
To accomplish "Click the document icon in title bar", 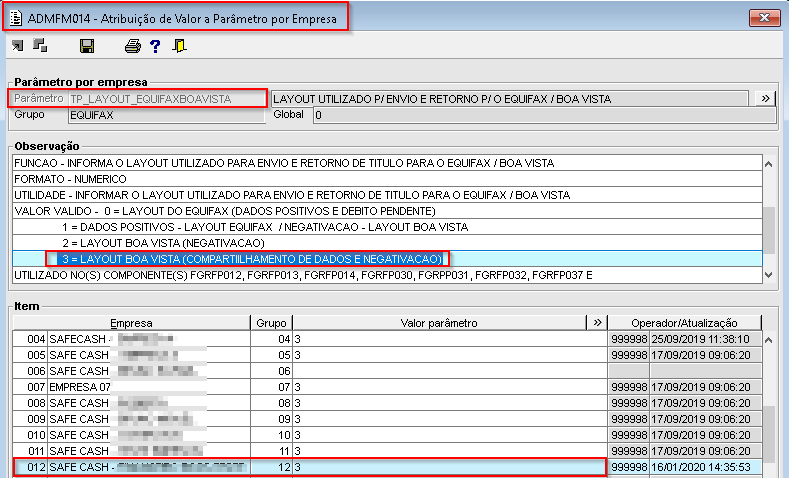I will pos(16,18).
